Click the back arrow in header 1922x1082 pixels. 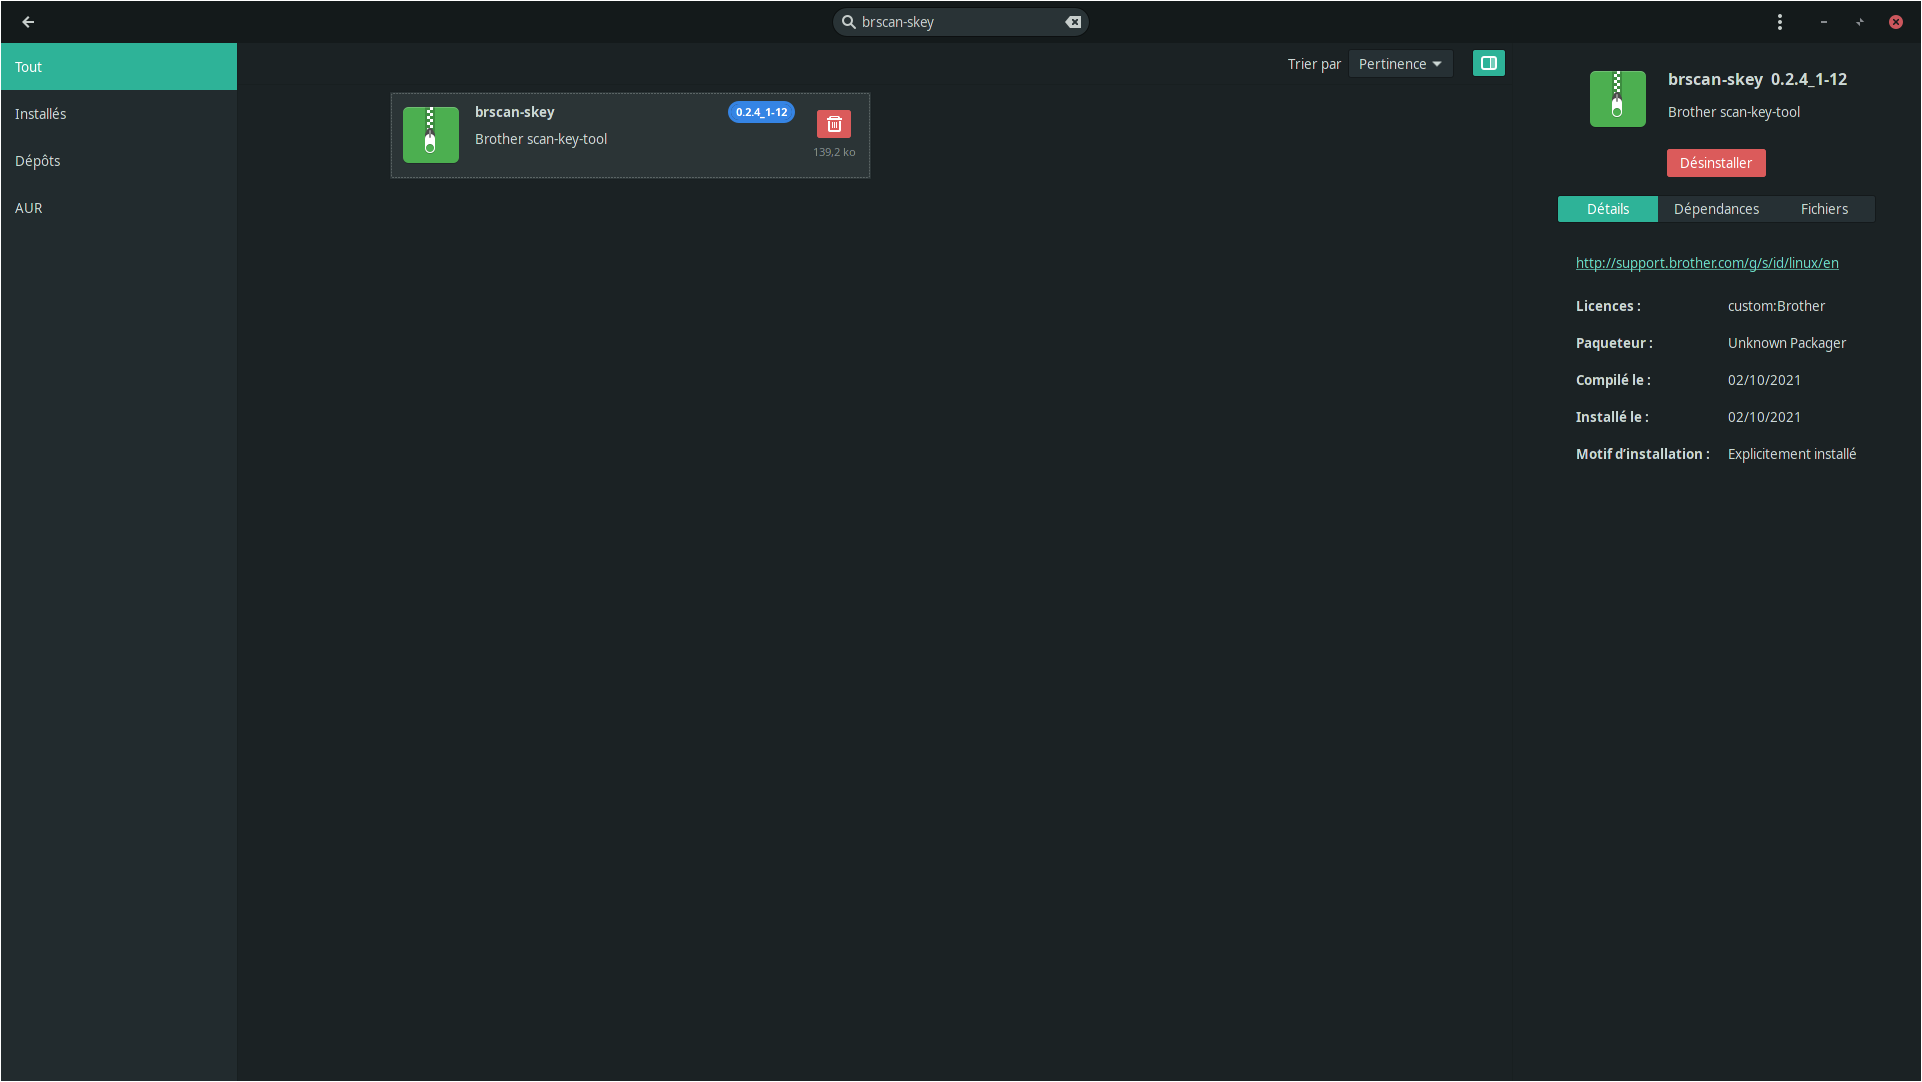[x=28, y=22]
